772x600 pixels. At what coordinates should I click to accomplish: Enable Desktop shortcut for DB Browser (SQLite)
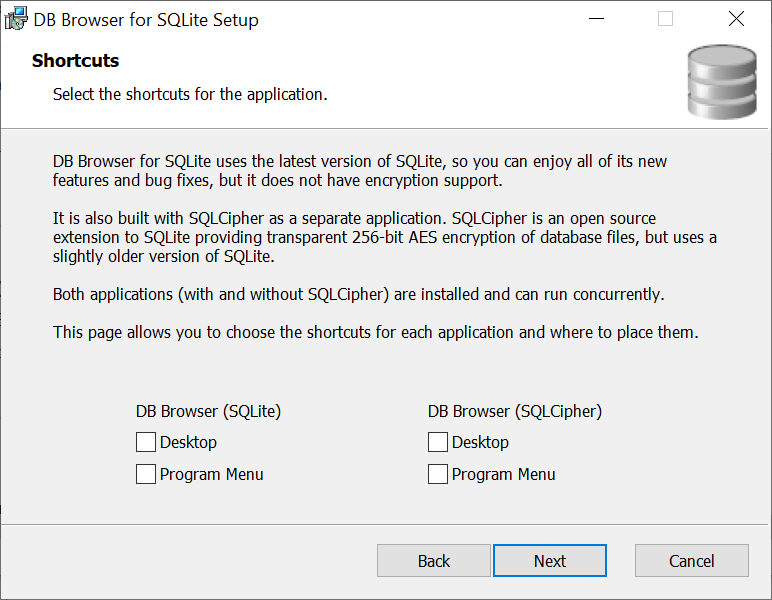click(146, 442)
